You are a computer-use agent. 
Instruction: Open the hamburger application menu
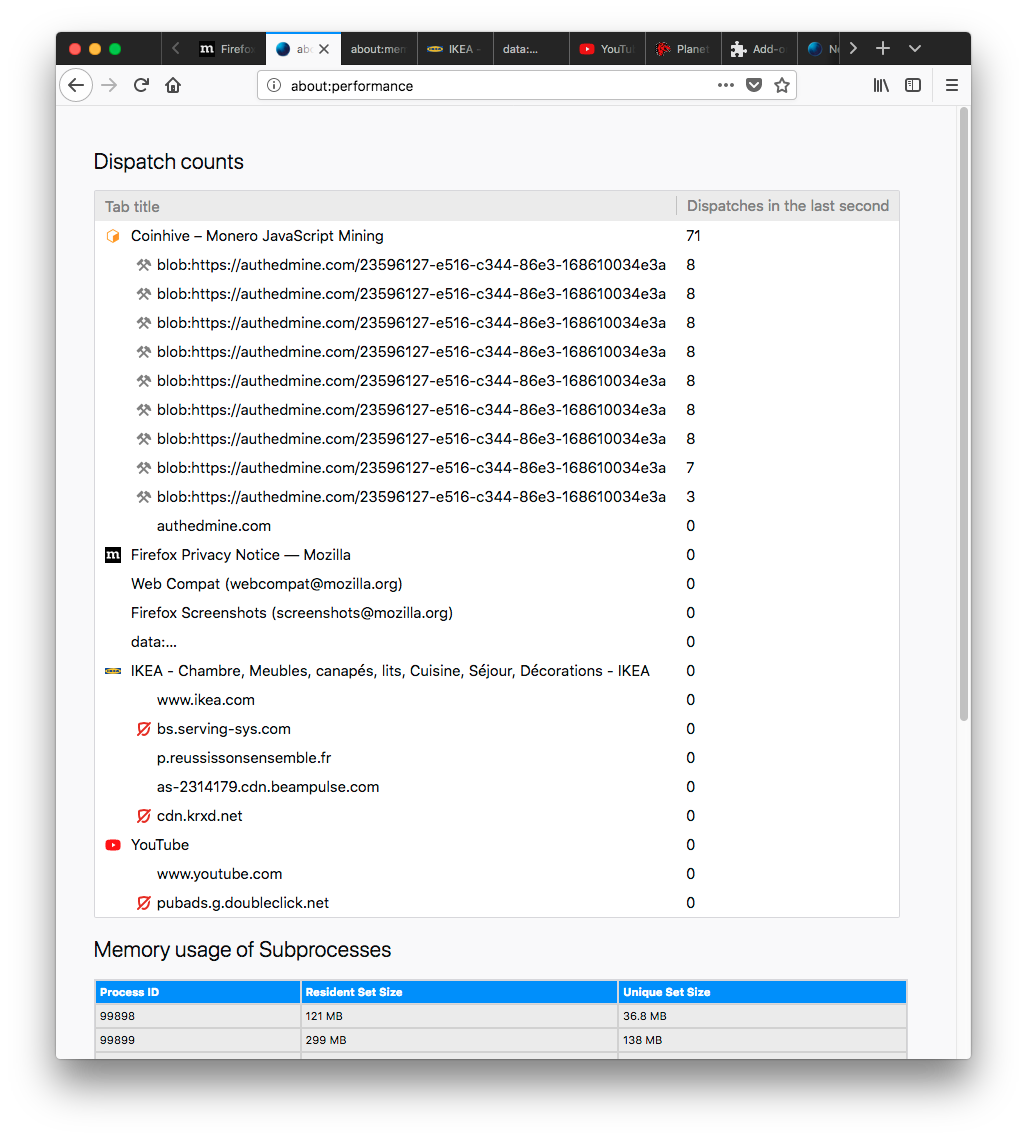pos(951,85)
